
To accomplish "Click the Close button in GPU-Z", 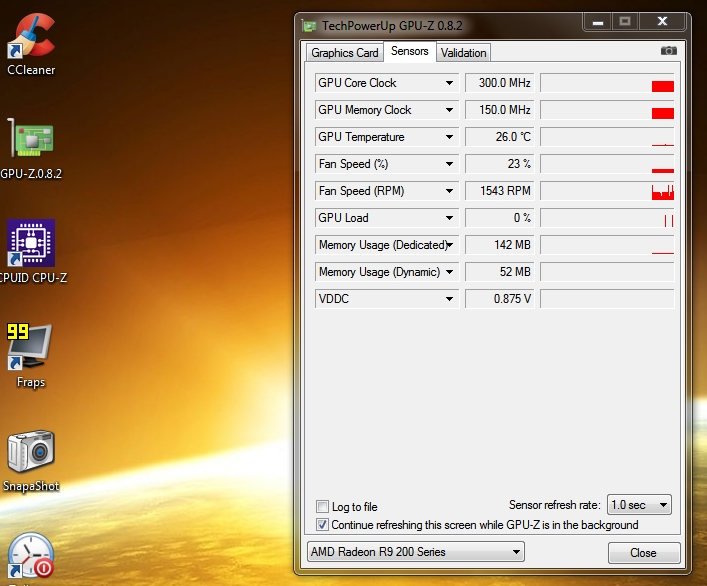I will click(x=643, y=553).
